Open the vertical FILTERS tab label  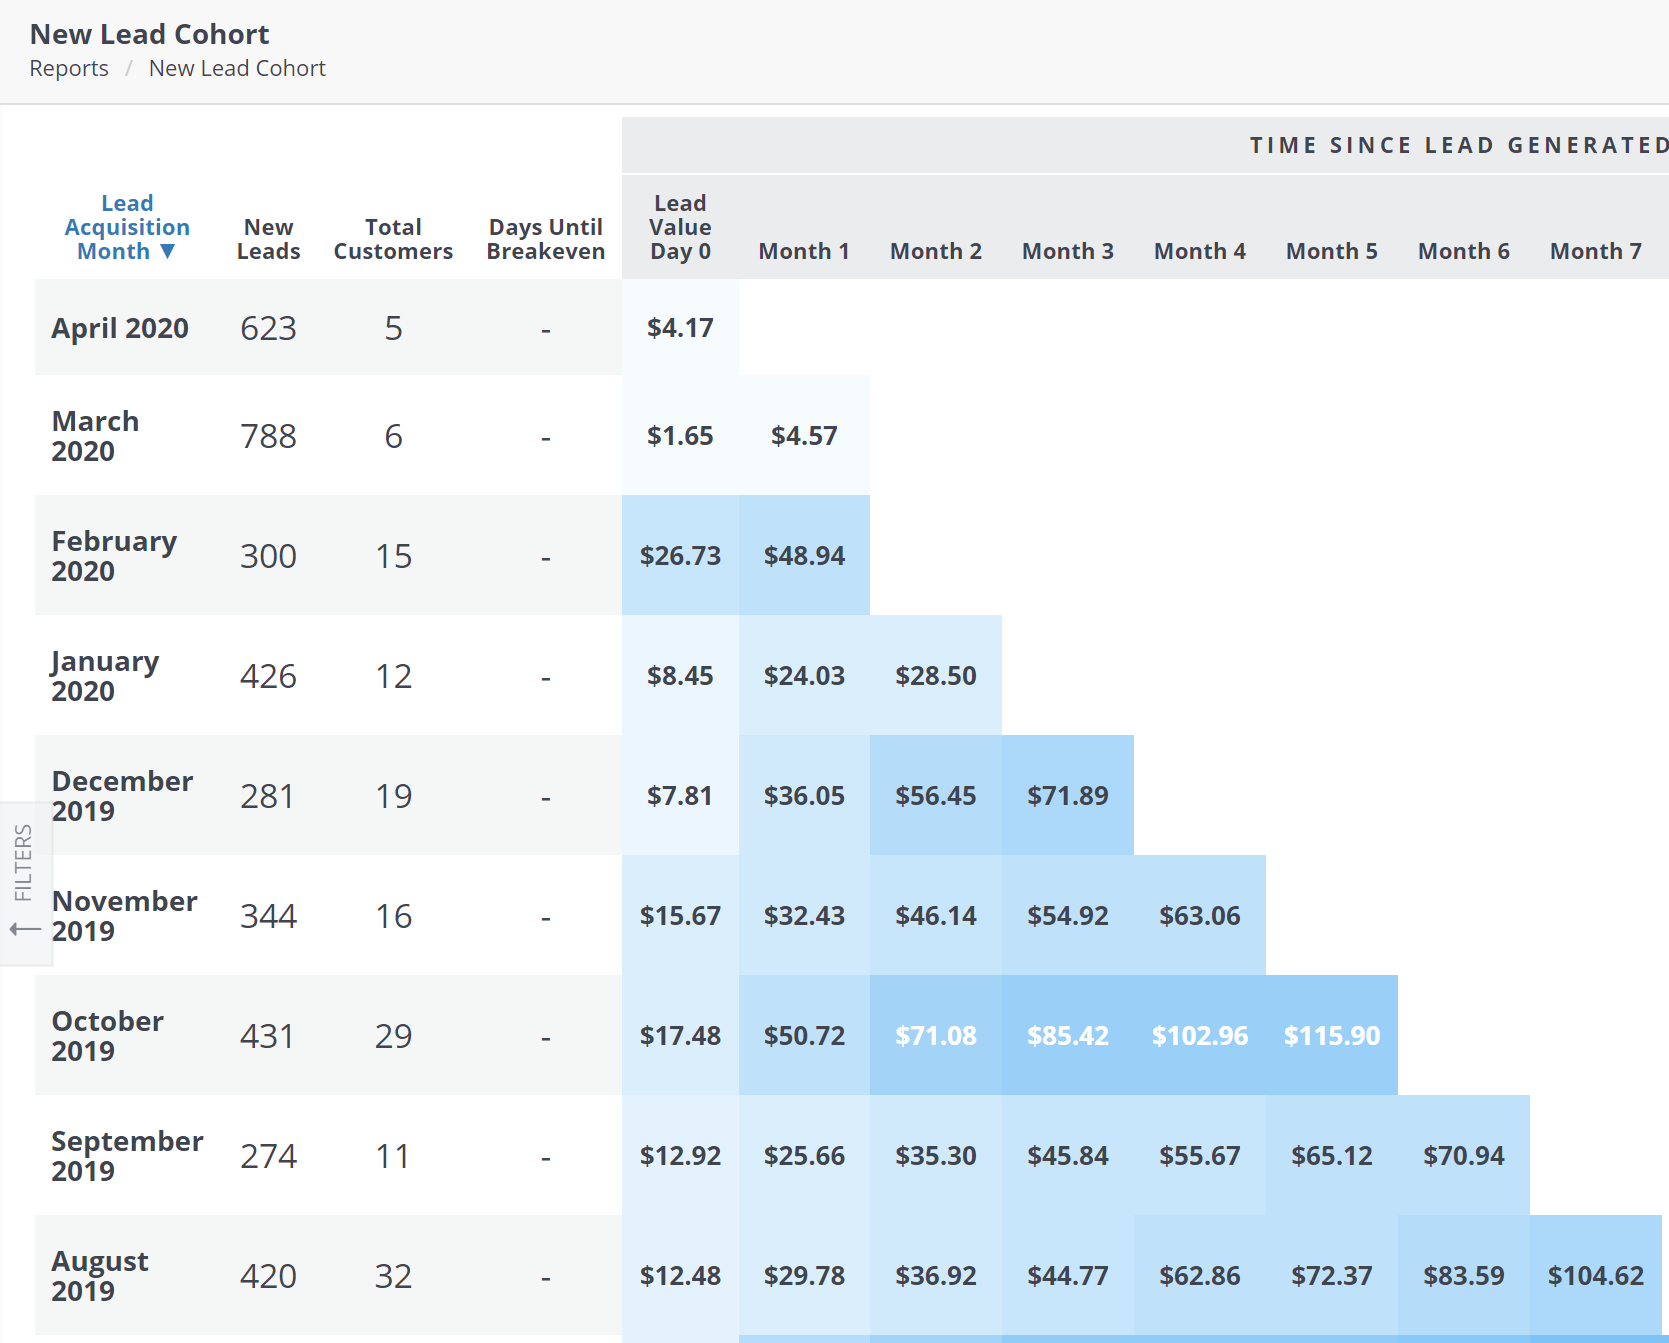(24, 862)
